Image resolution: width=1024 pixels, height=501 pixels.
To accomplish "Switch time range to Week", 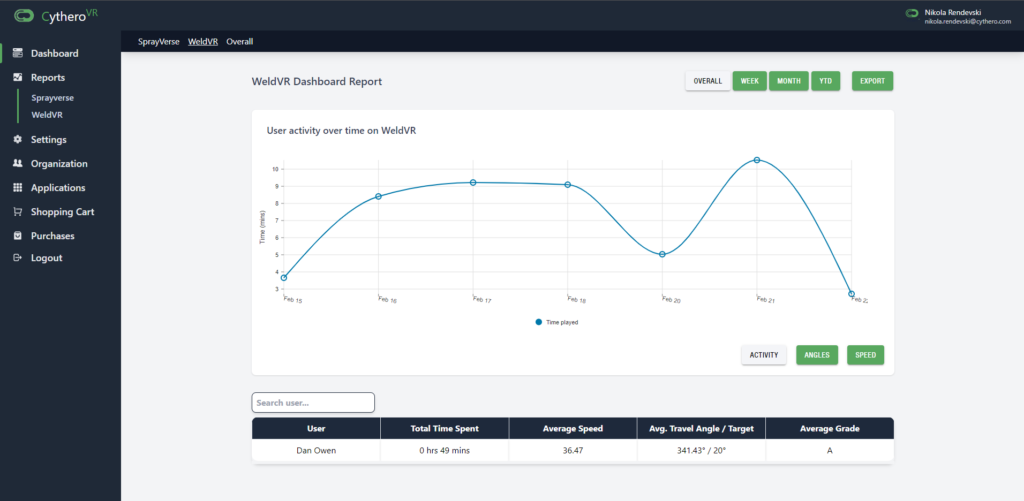I will [749, 81].
